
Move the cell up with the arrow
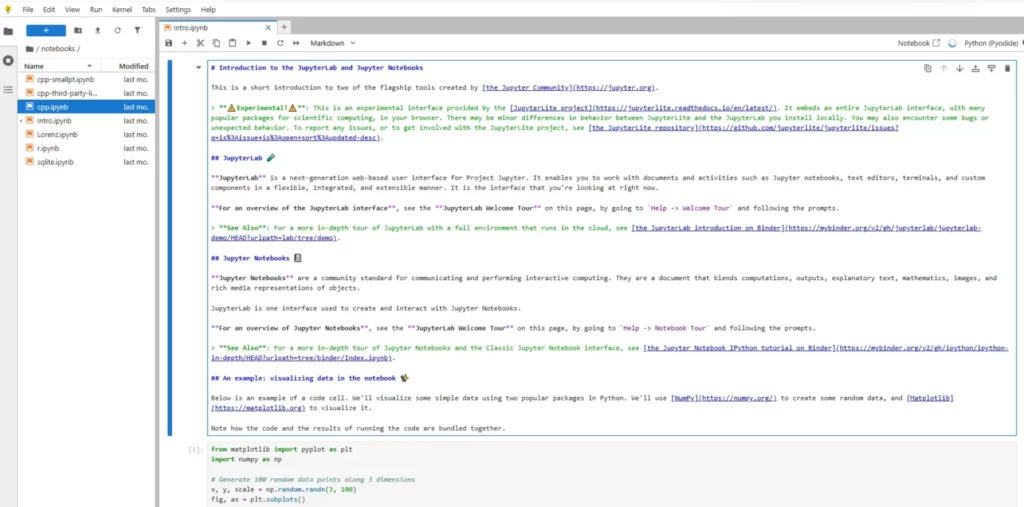coord(943,68)
